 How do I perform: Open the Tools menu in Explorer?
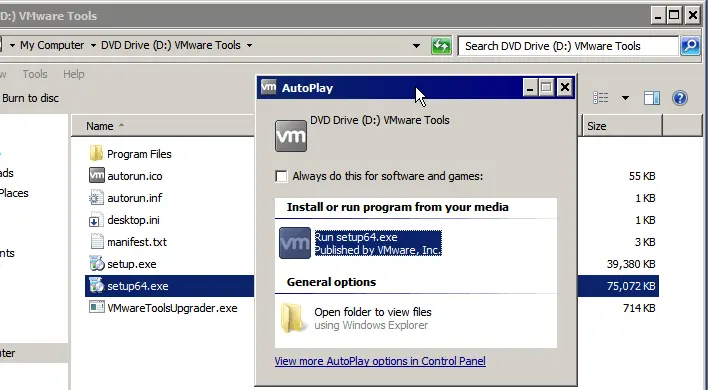[35, 74]
